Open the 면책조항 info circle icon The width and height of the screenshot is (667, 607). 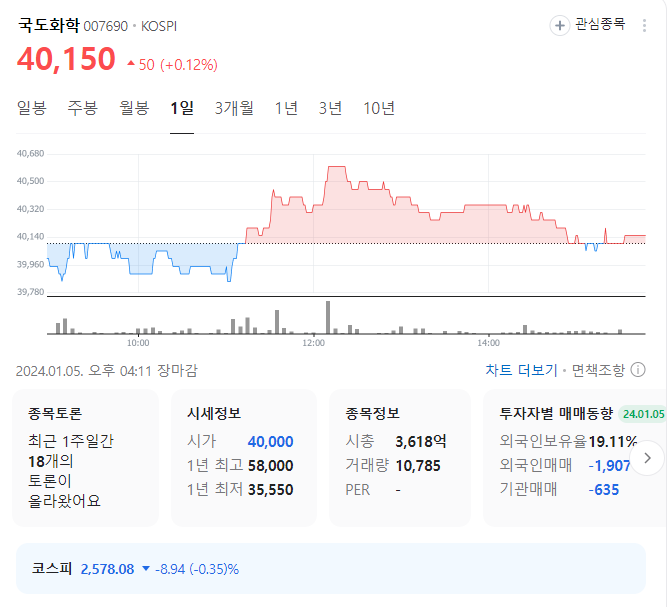point(638,370)
